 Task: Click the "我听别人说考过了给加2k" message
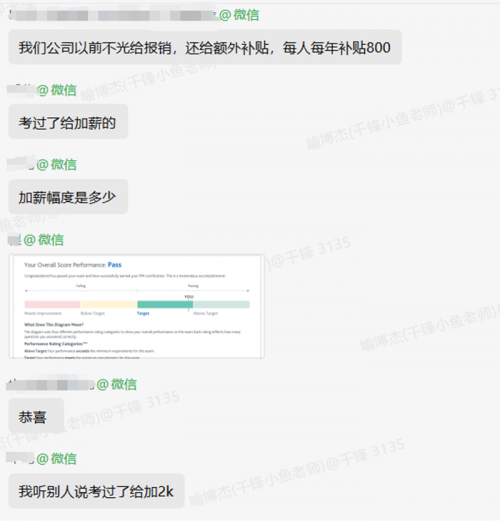(96, 491)
